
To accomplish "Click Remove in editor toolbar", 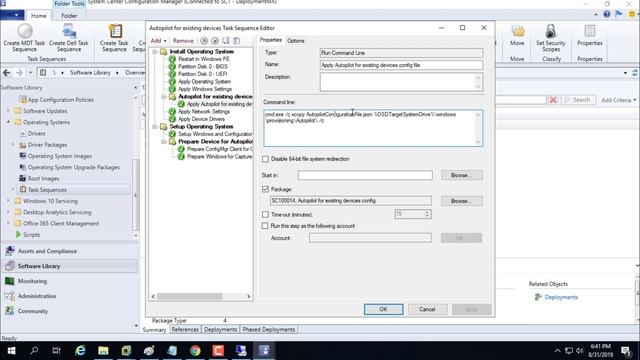I will click(x=183, y=41).
